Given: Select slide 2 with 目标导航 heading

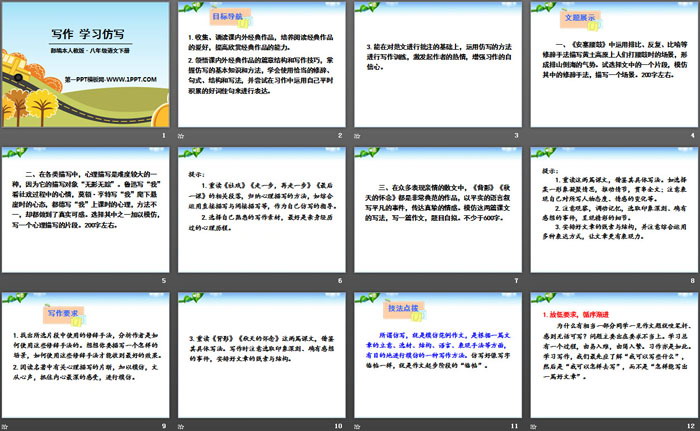Looking at the screenshot, I should (x=261, y=65).
